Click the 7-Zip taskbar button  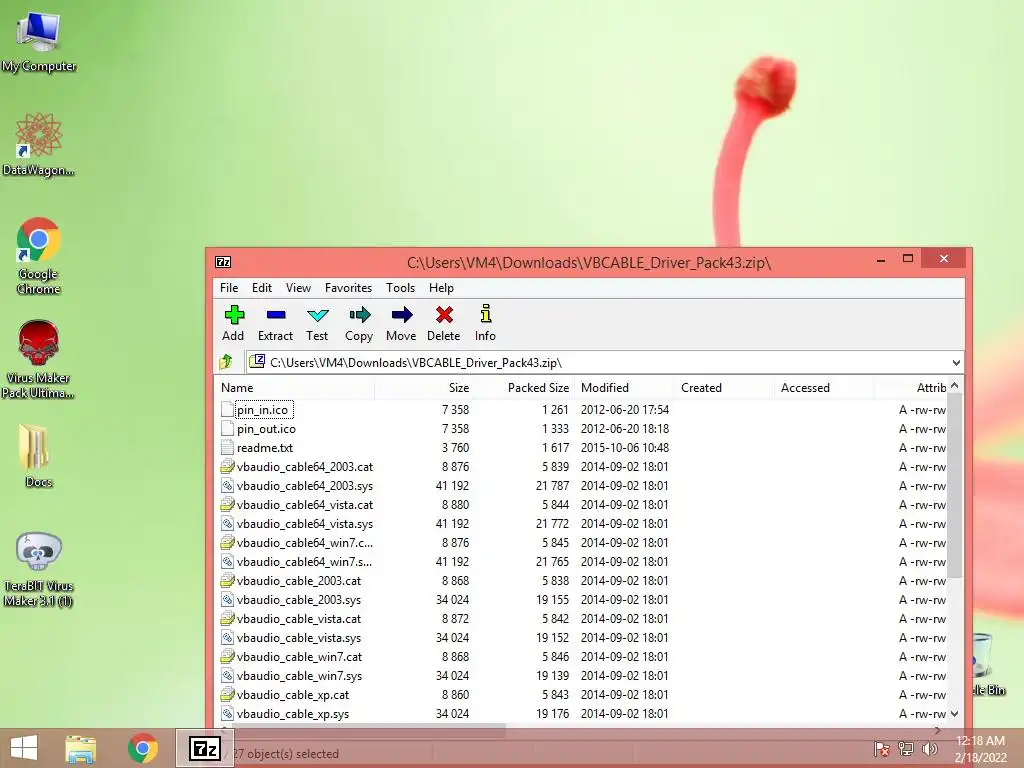[205, 748]
